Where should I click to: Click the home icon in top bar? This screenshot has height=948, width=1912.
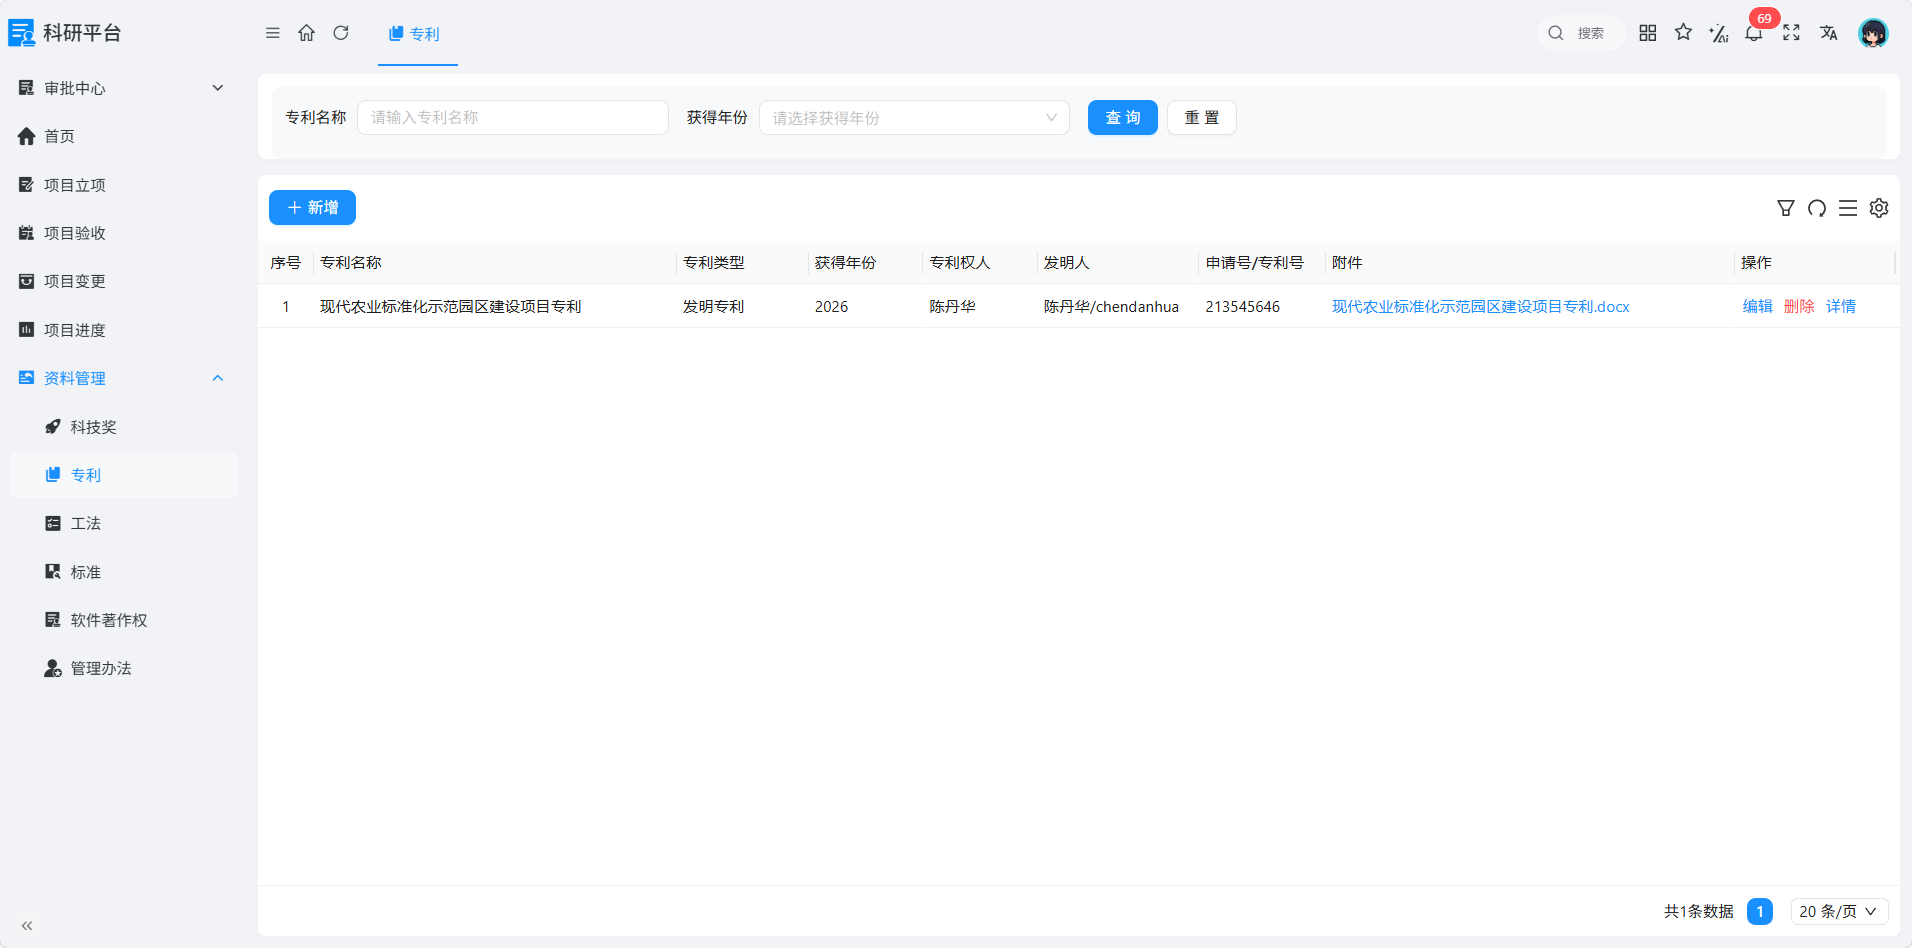307,33
